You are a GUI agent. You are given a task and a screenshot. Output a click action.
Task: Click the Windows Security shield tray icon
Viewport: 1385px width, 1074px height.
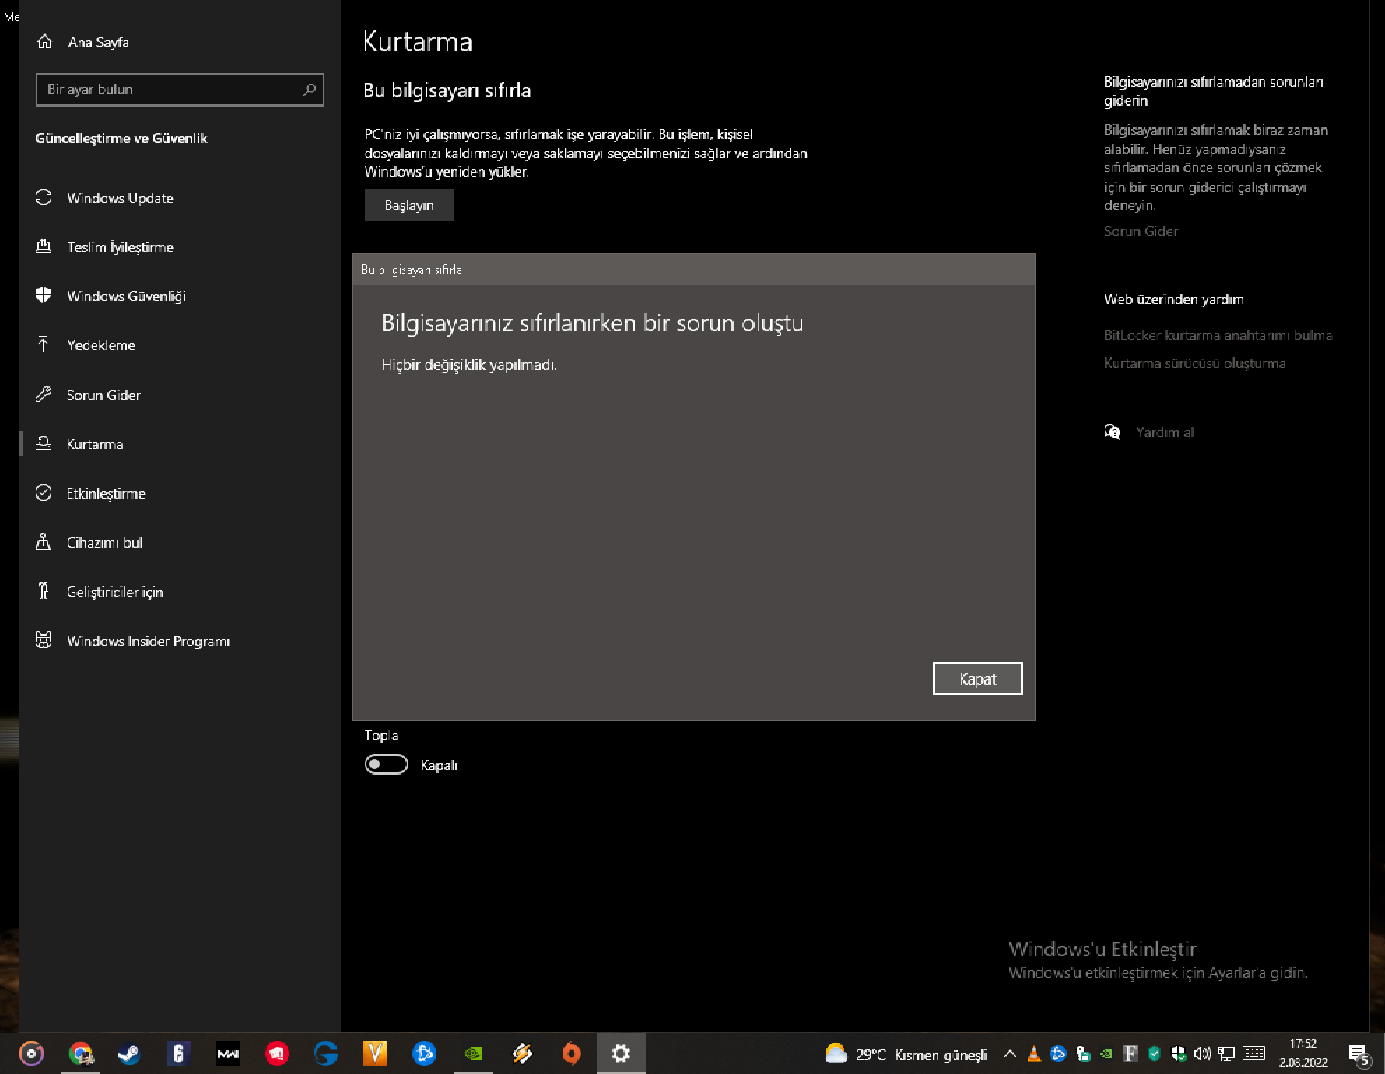point(1178,1054)
